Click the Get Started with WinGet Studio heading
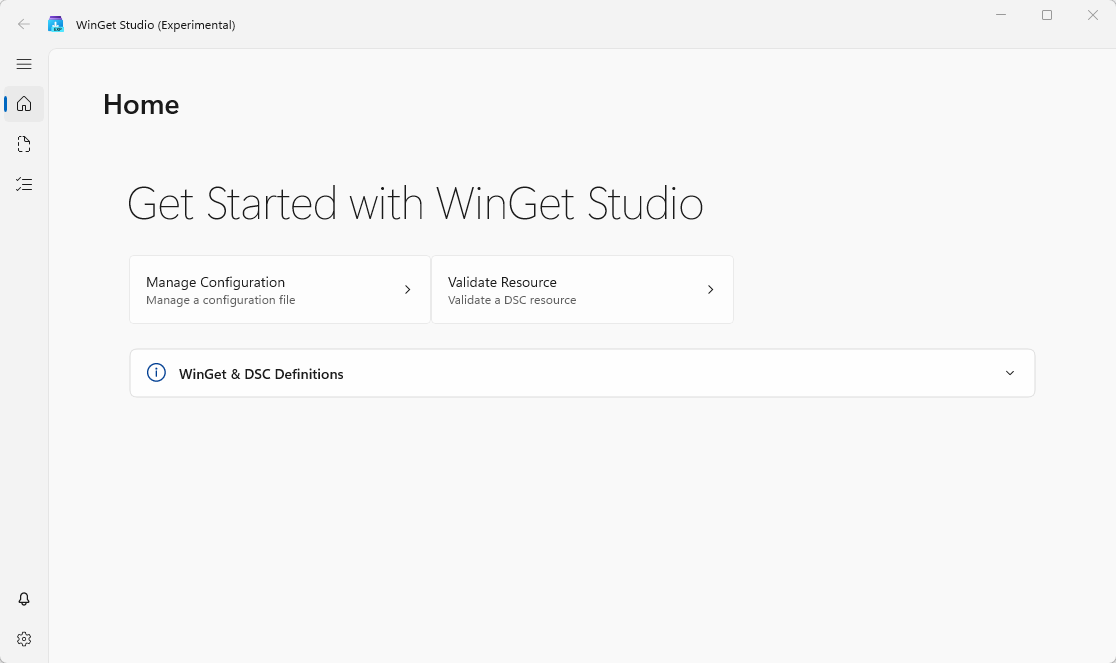Image resolution: width=1116 pixels, height=663 pixels. (415, 204)
